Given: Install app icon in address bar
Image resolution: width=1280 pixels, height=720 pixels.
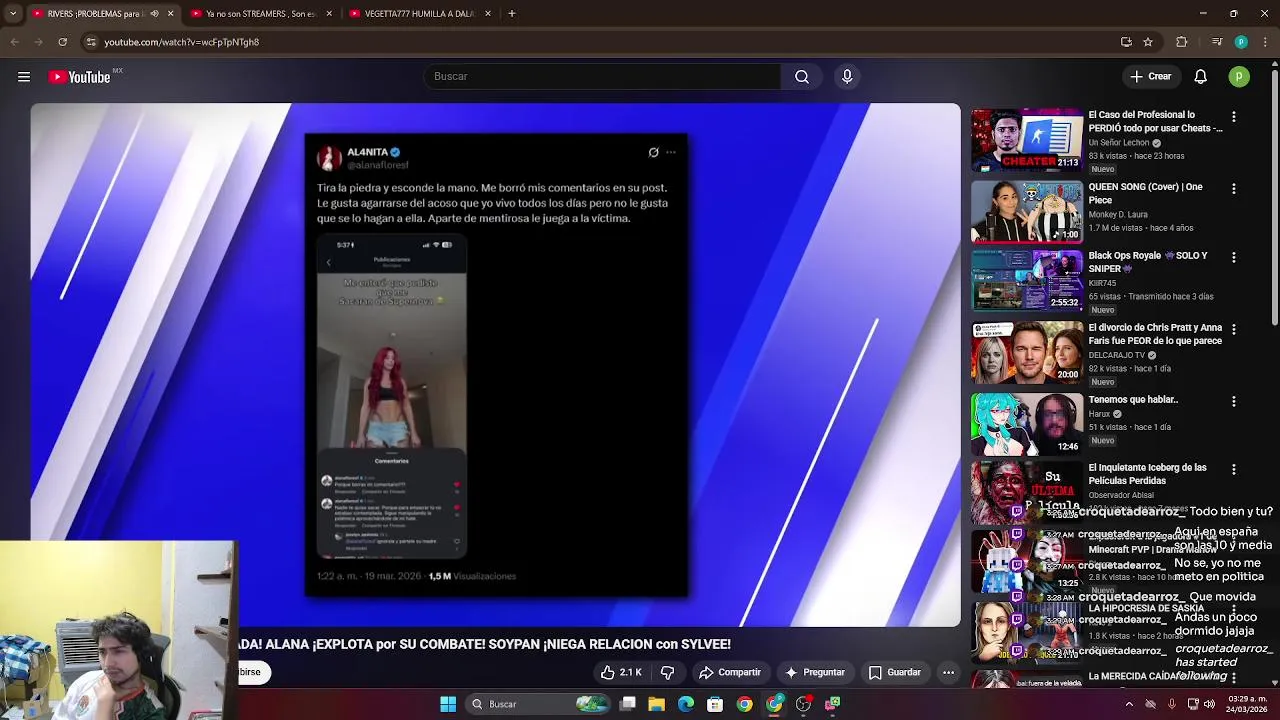Looking at the screenshot, I should pyautogui.click(x=1126, y=42).
